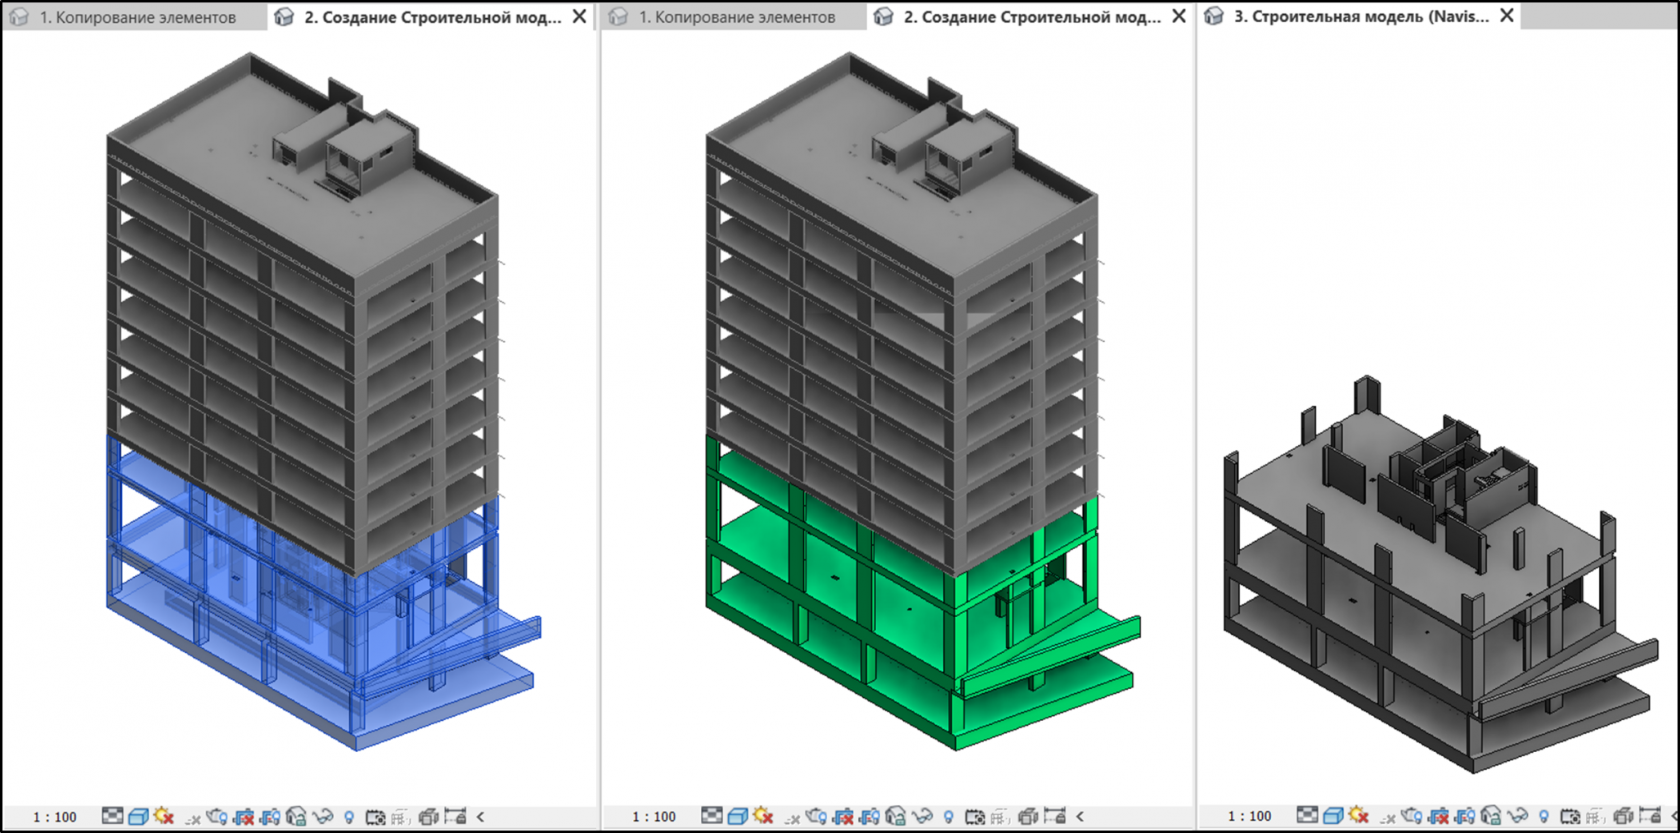Open Temporary View Properties in green-model view

point(974,817)
